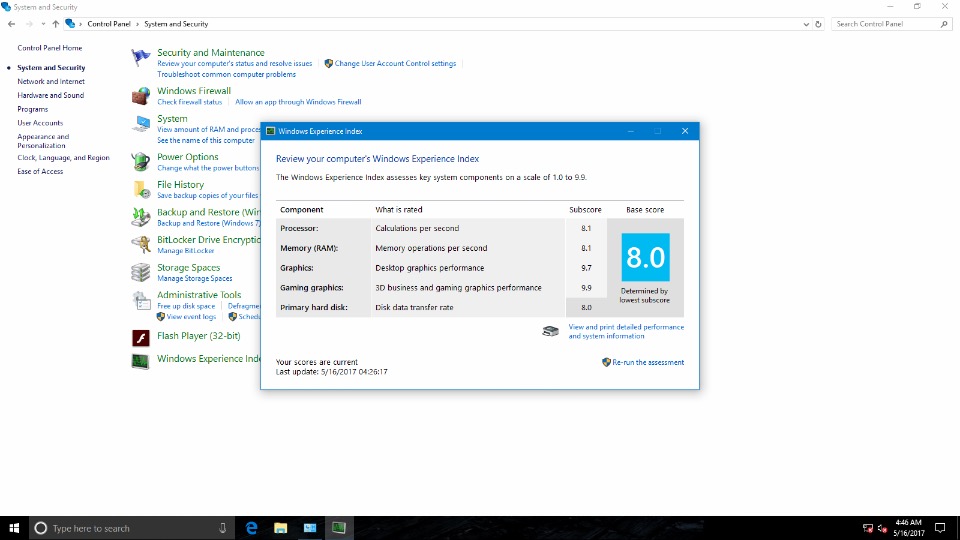This screenshot has width=960, height=540.
Task: Click the Administrative Tools icon
Action: tap(141, 300)
